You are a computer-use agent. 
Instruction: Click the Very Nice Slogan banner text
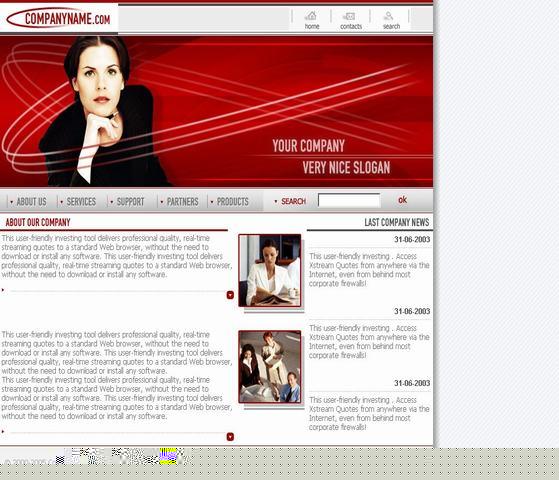point(347,168)
